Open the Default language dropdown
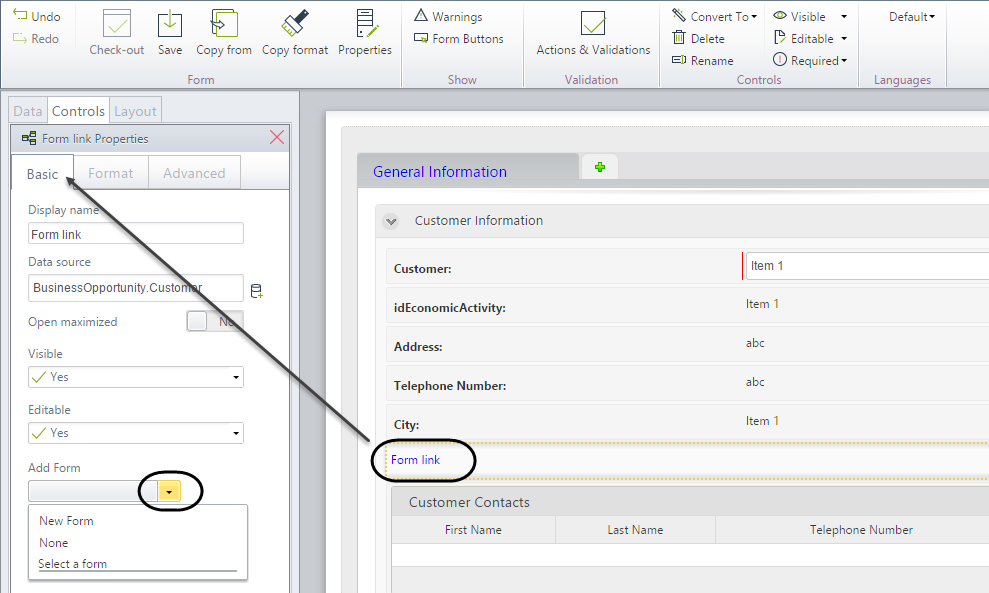Viewport: 989px width, 593px height. point(912,16)
